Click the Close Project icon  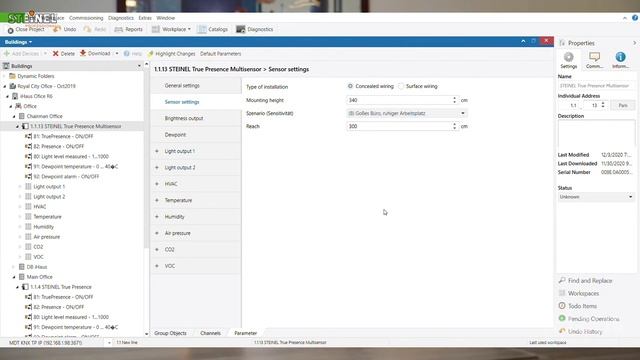coord(11,30)
